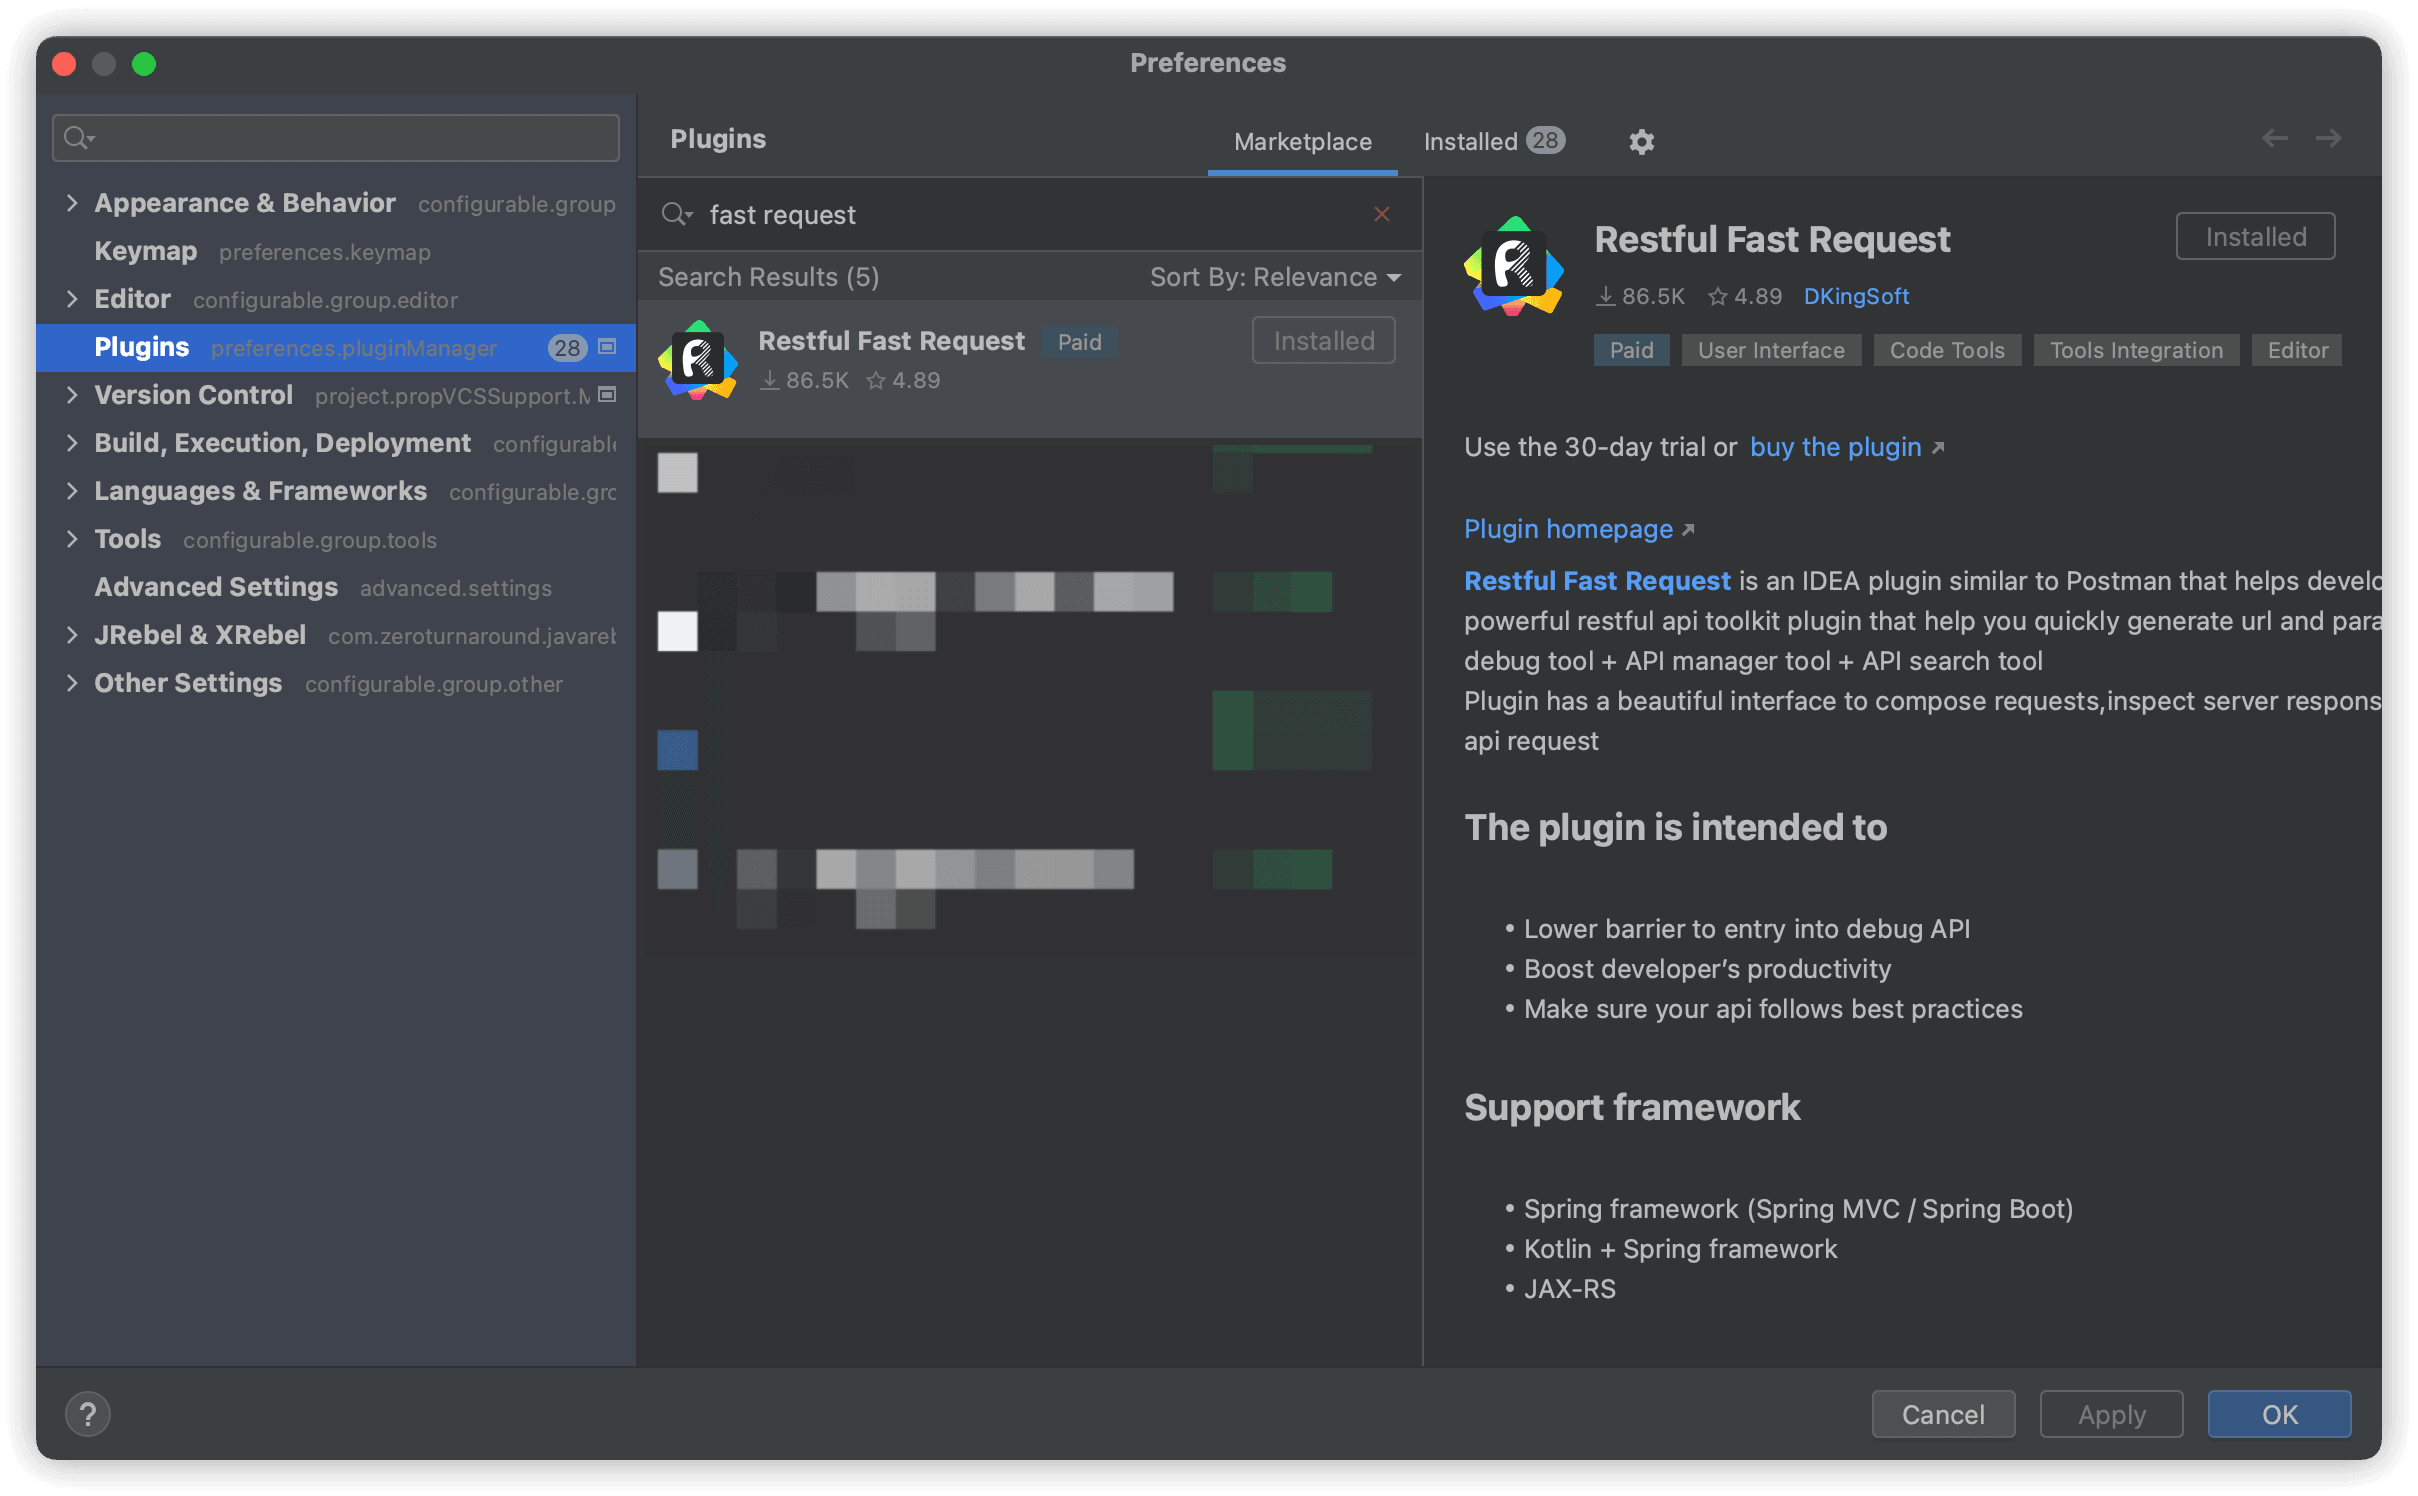Click the back navigation arrow
The width and height of the screenshot is (2418, 1496).
coord(2275,138)
